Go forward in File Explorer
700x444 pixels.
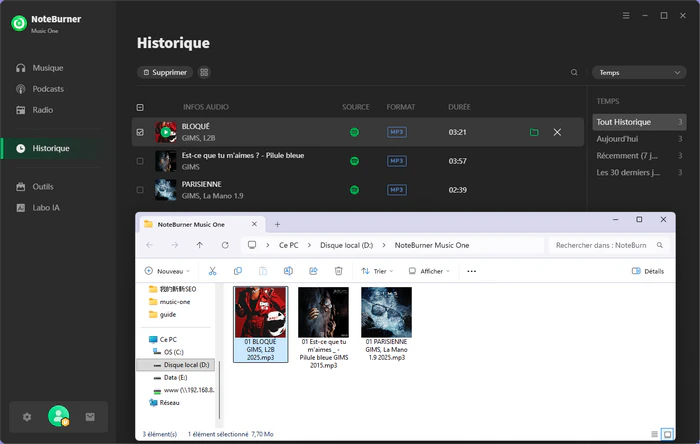(x=175, y=245)
